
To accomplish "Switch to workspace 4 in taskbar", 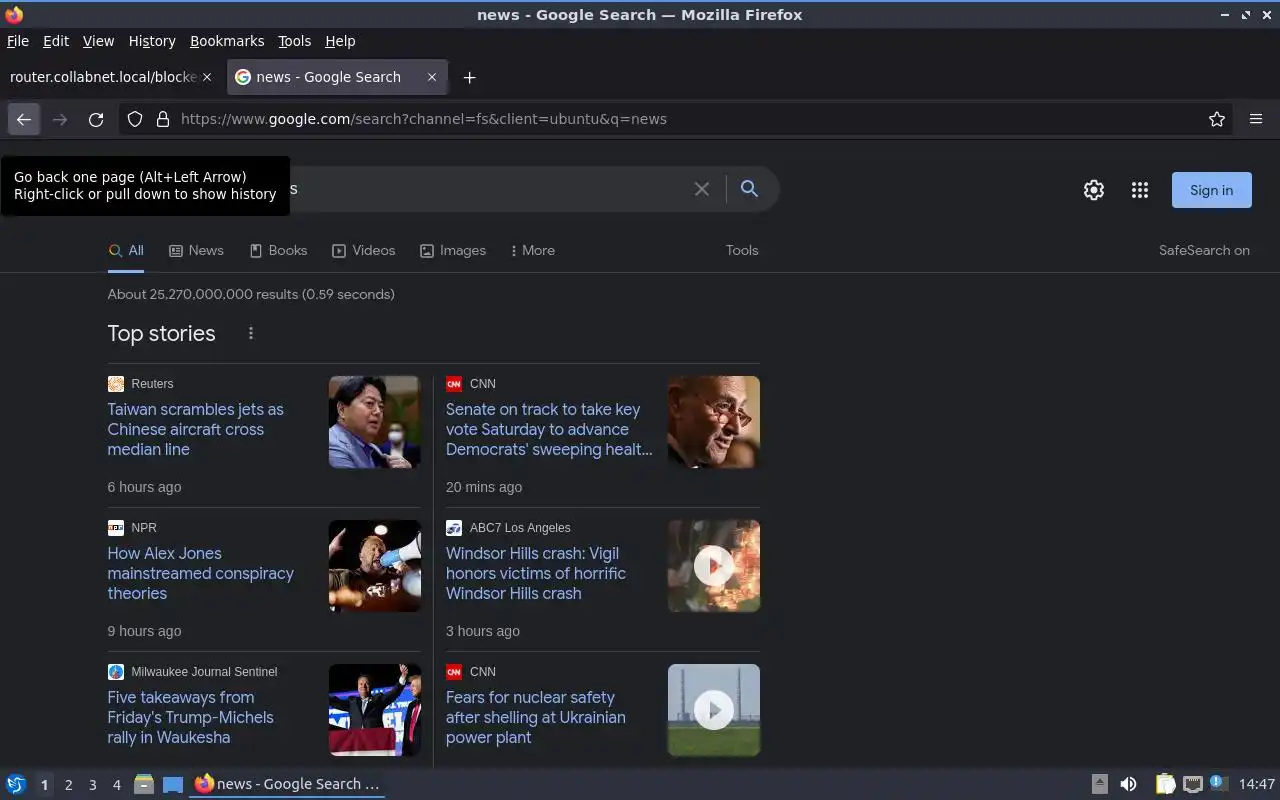I will 116,785.
